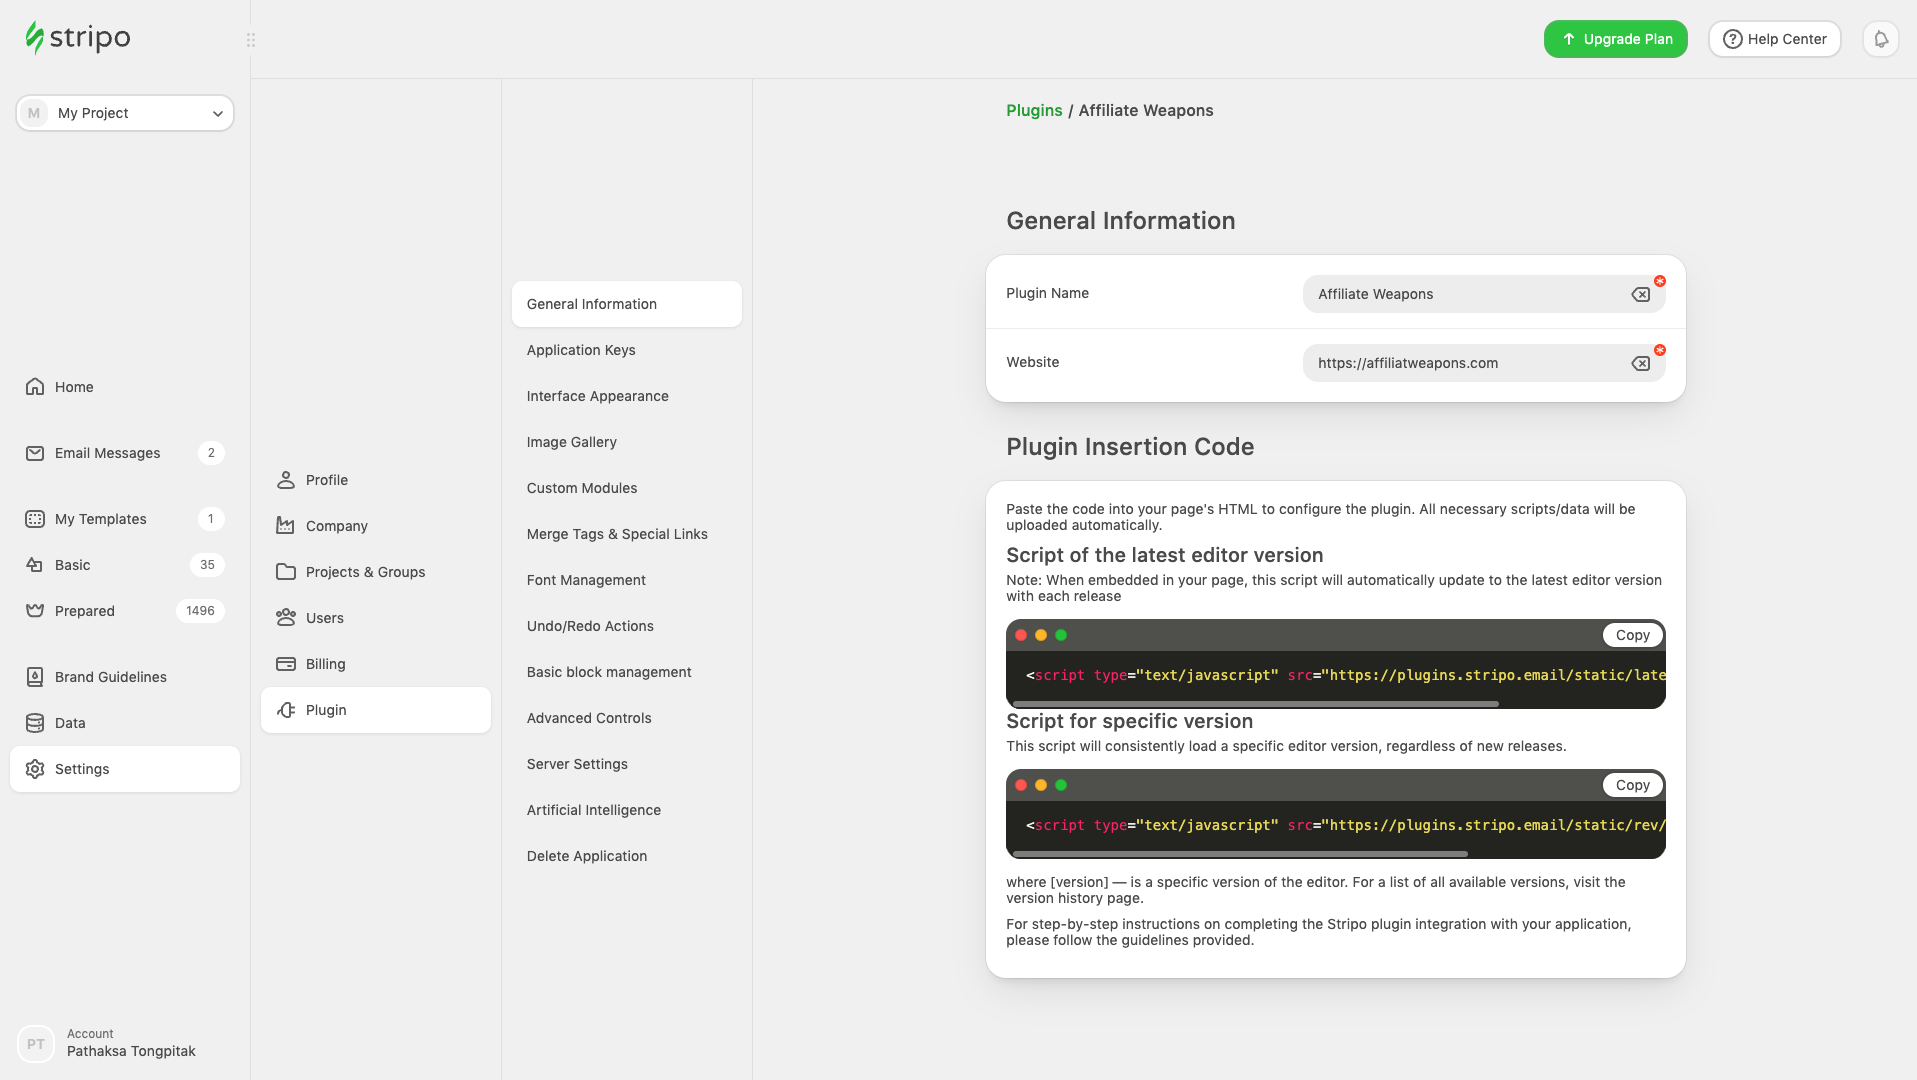Clear the Website URL field
Viewport: 1917px width, 1080px height.
[x=1641, y=363]
